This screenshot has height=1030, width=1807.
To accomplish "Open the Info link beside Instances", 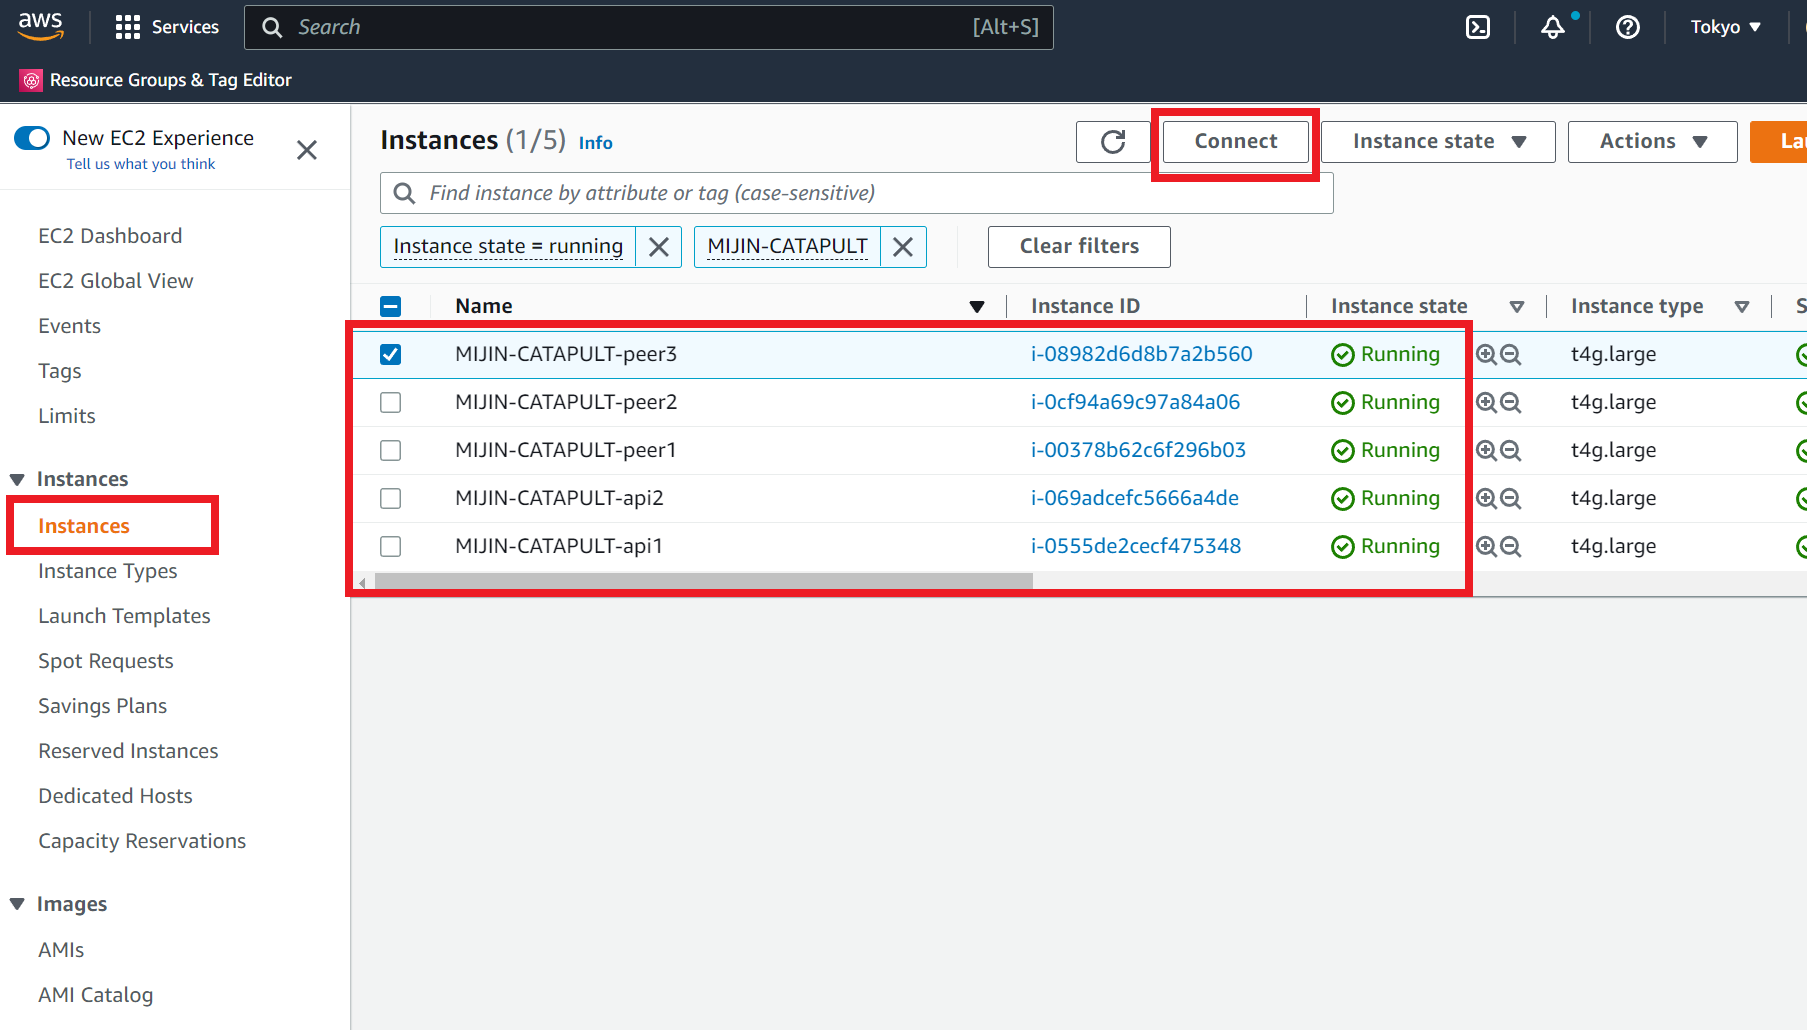I will click(596, 143).
